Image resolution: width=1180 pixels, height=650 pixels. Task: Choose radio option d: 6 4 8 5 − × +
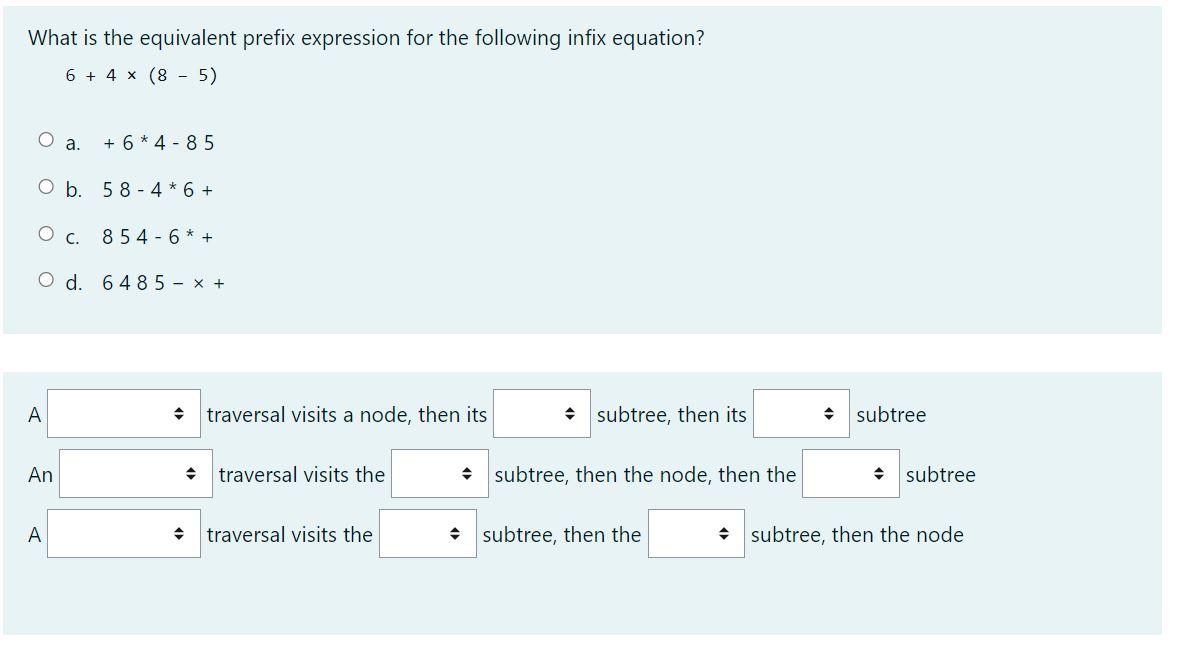(x=46, y=281)
